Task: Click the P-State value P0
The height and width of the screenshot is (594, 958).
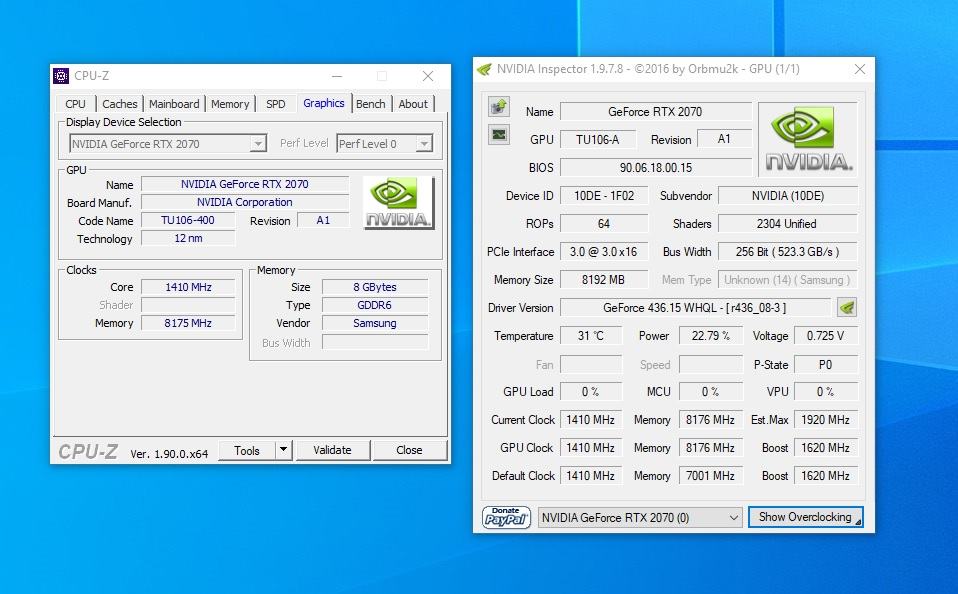Action: pyautogui.click(x=825, y=364)
